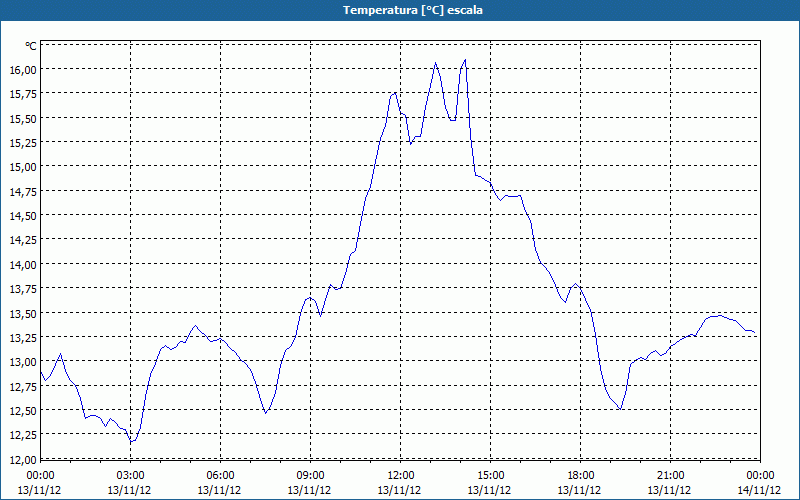
Task: Click the 12:00 time axis label
Action: (401, 476)
